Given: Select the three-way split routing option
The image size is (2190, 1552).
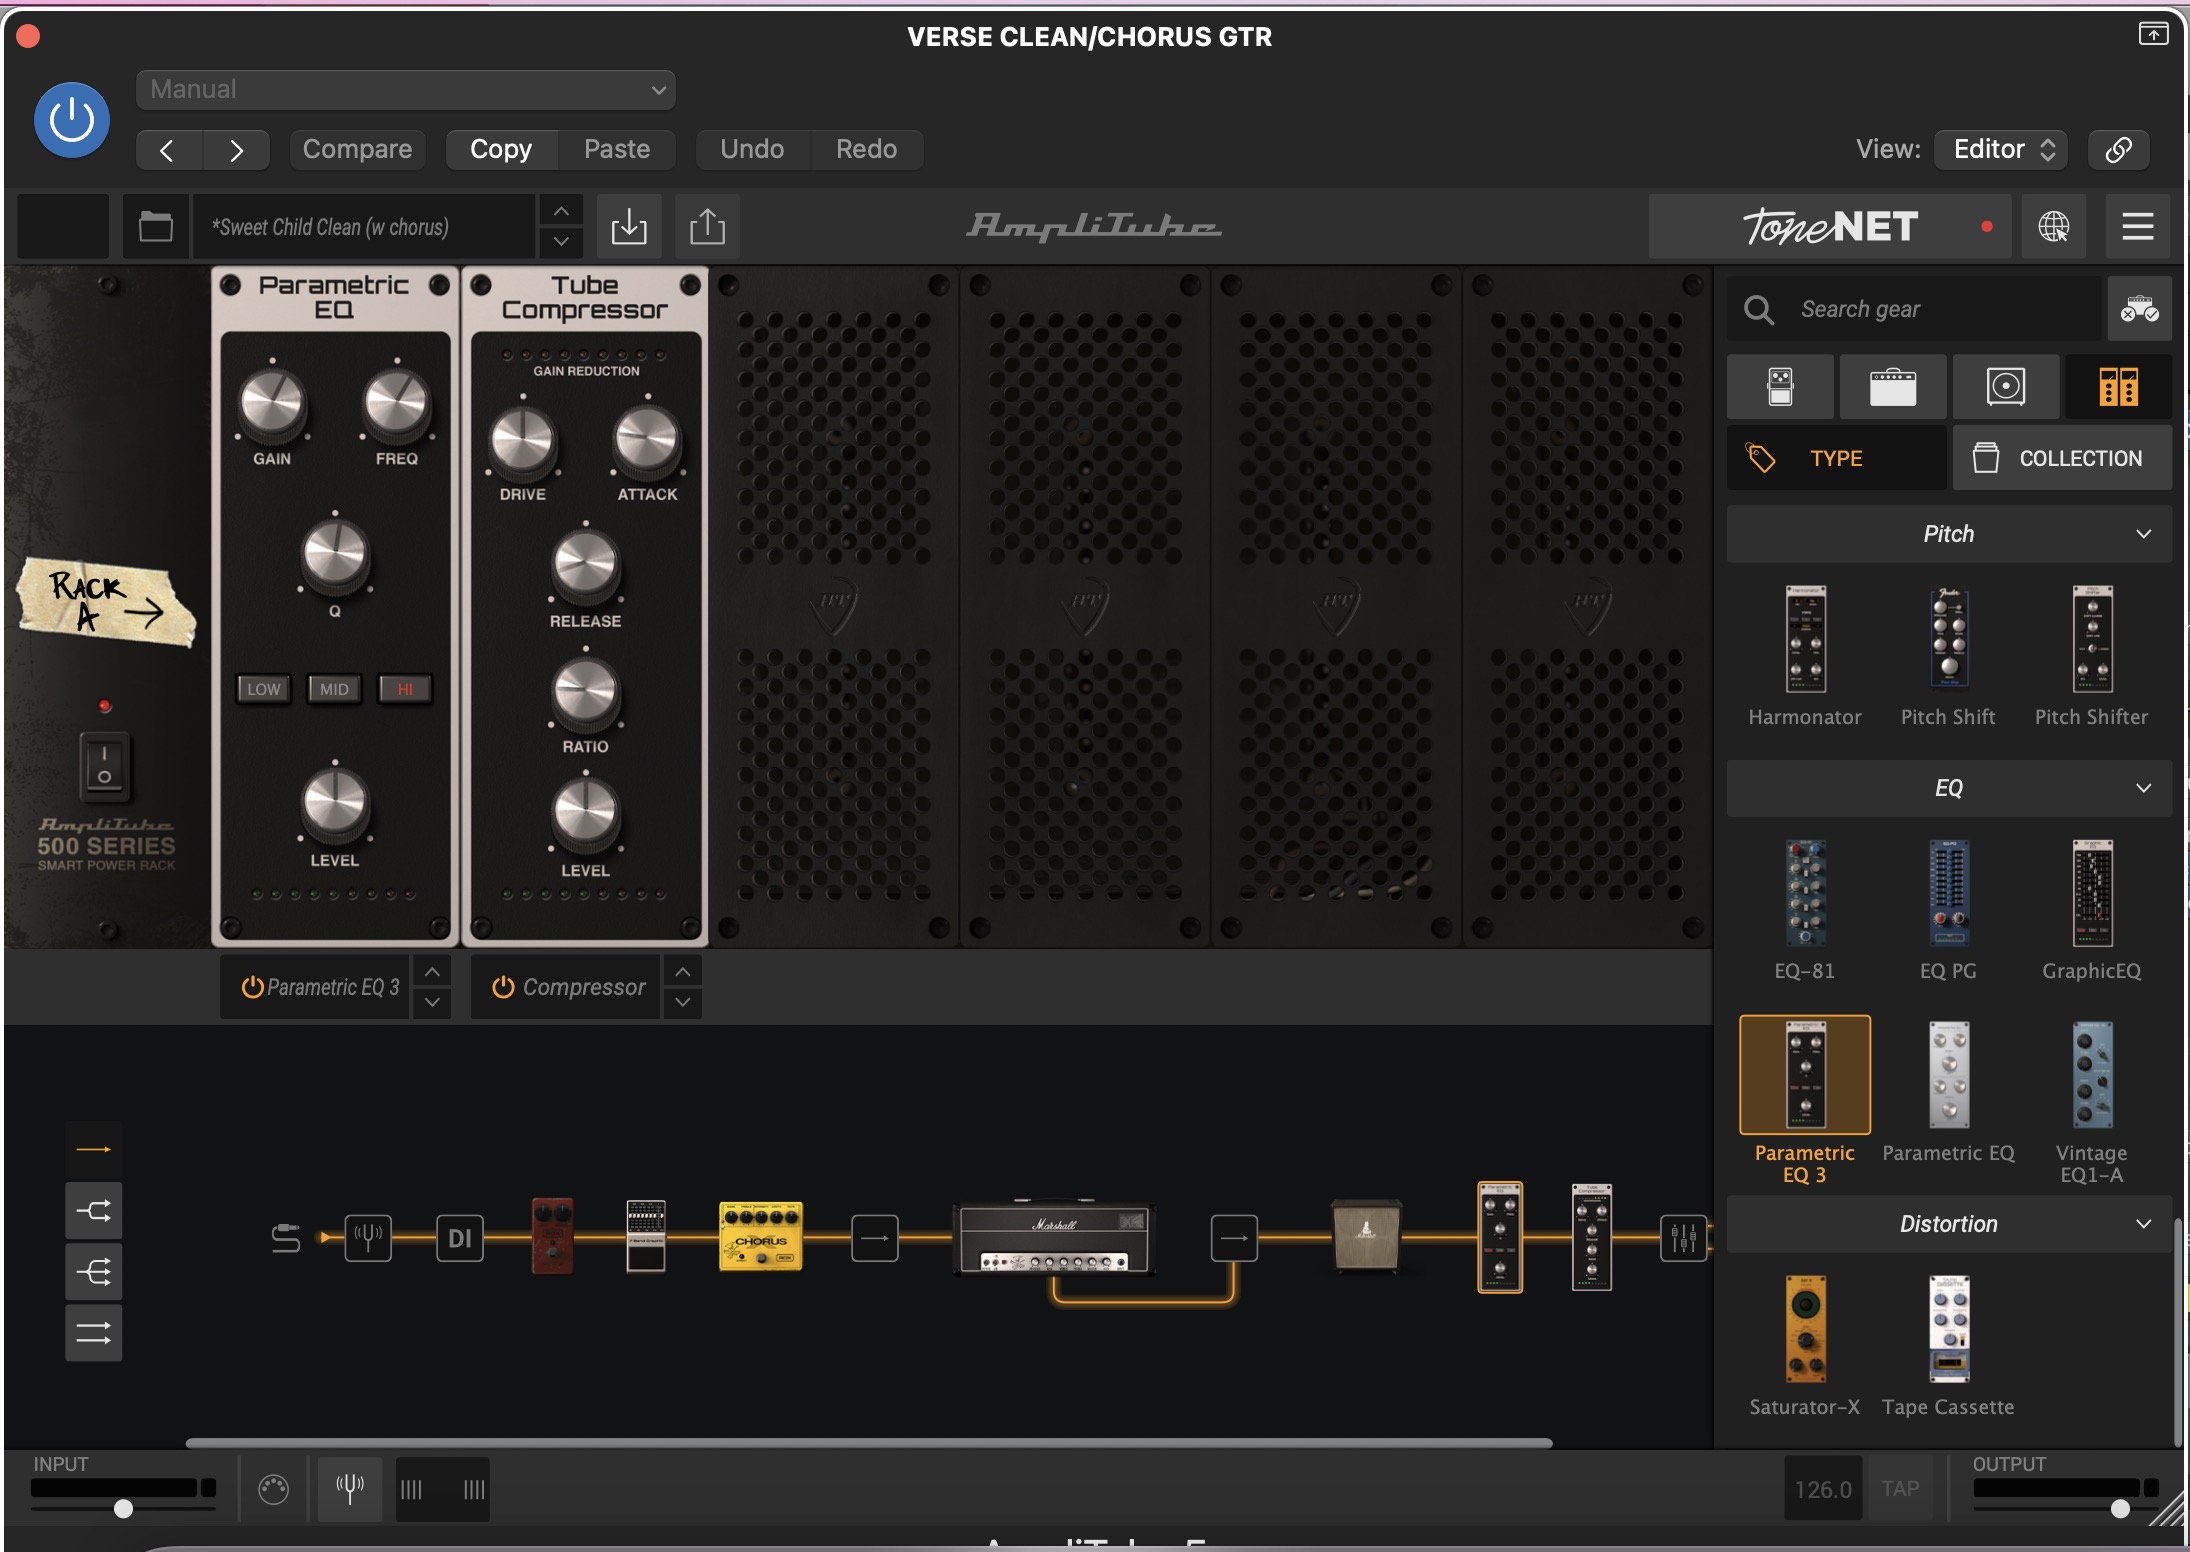Looking at the screenshot, I should (x=94, y=1272).
